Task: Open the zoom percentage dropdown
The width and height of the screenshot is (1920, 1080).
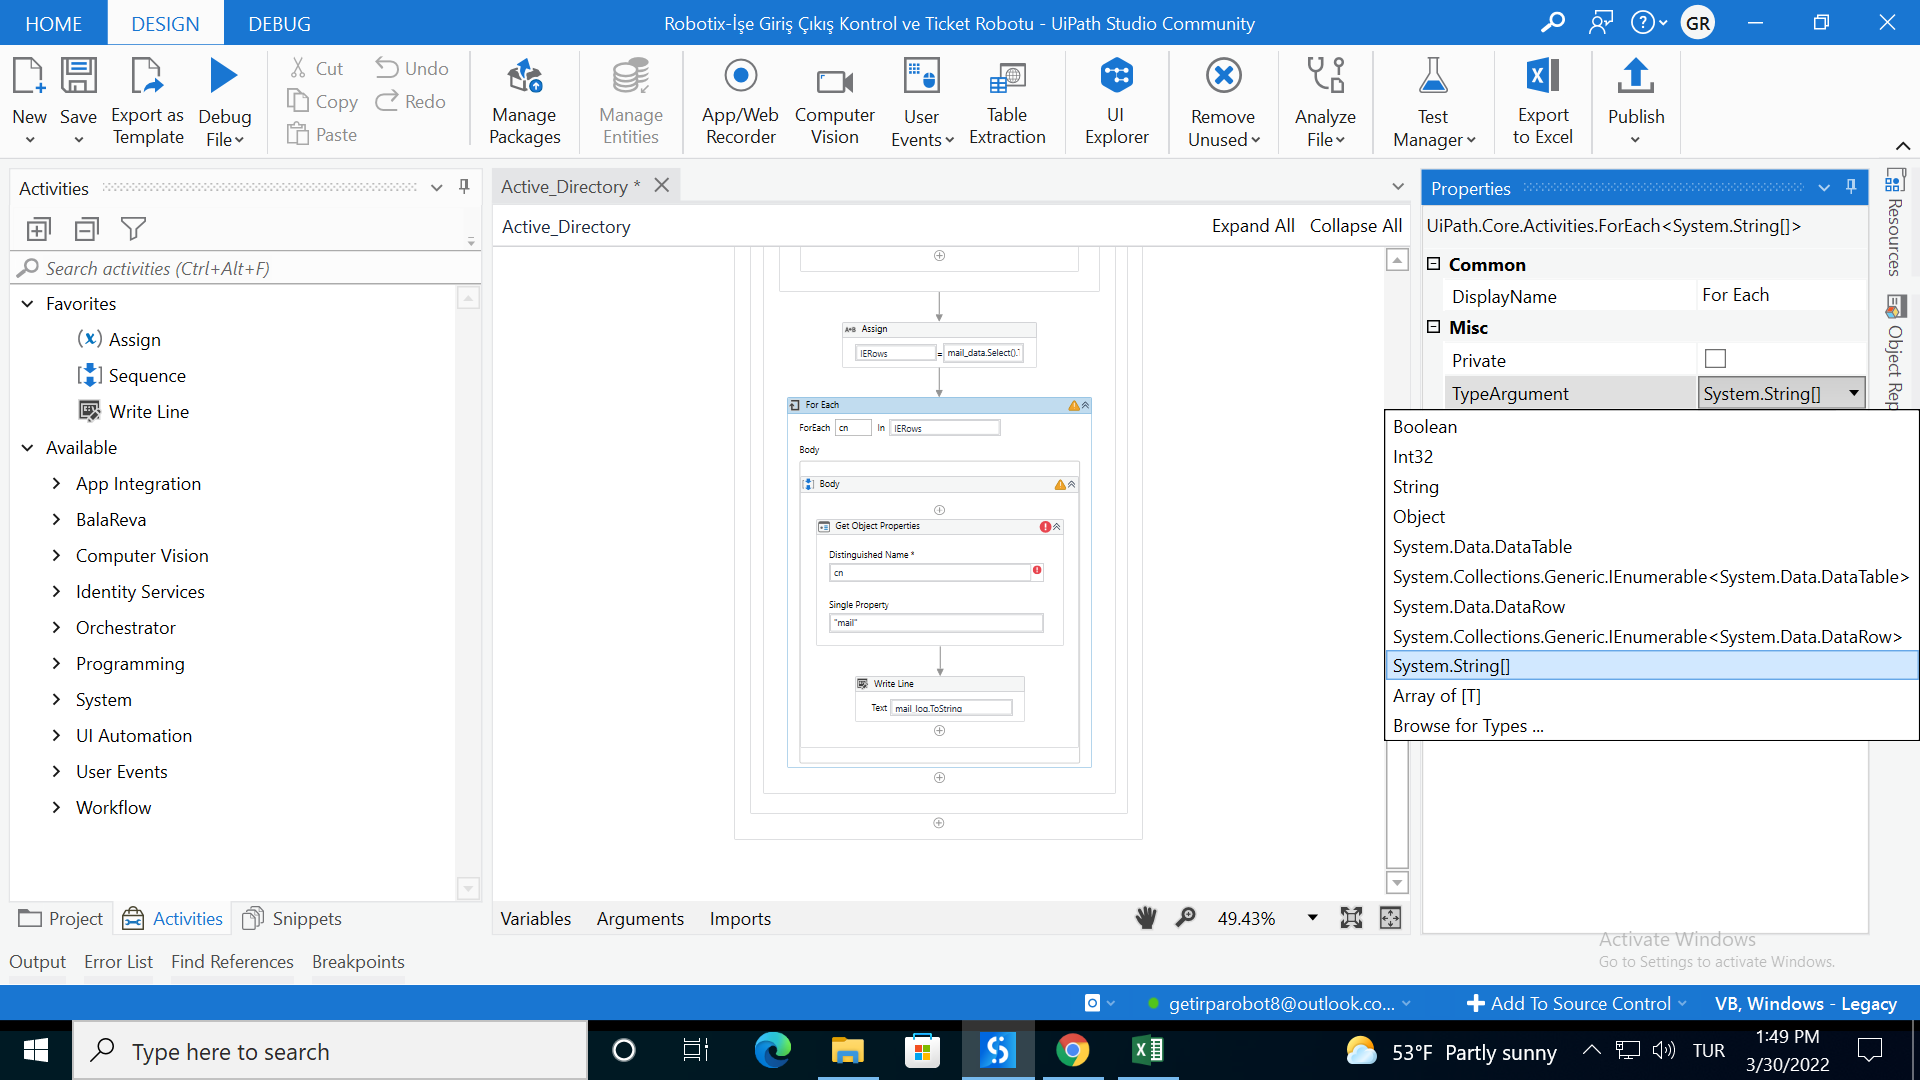Action: pos(1312,918)
